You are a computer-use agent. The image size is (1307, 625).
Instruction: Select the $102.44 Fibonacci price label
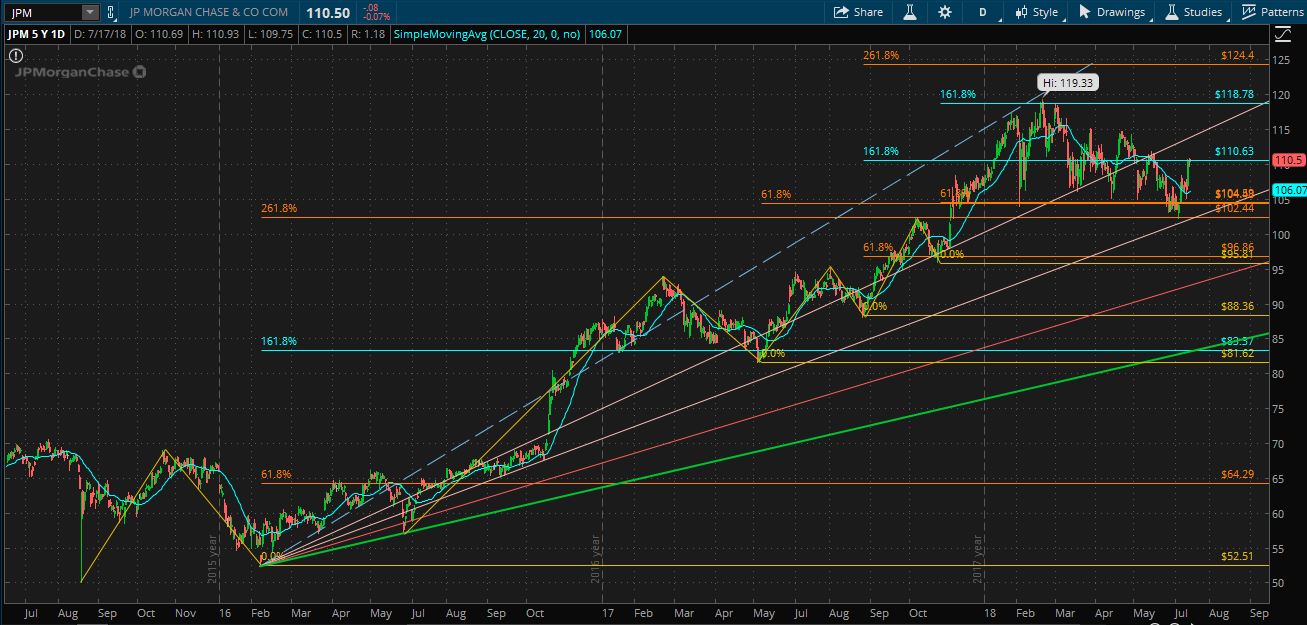(1234, 208)
